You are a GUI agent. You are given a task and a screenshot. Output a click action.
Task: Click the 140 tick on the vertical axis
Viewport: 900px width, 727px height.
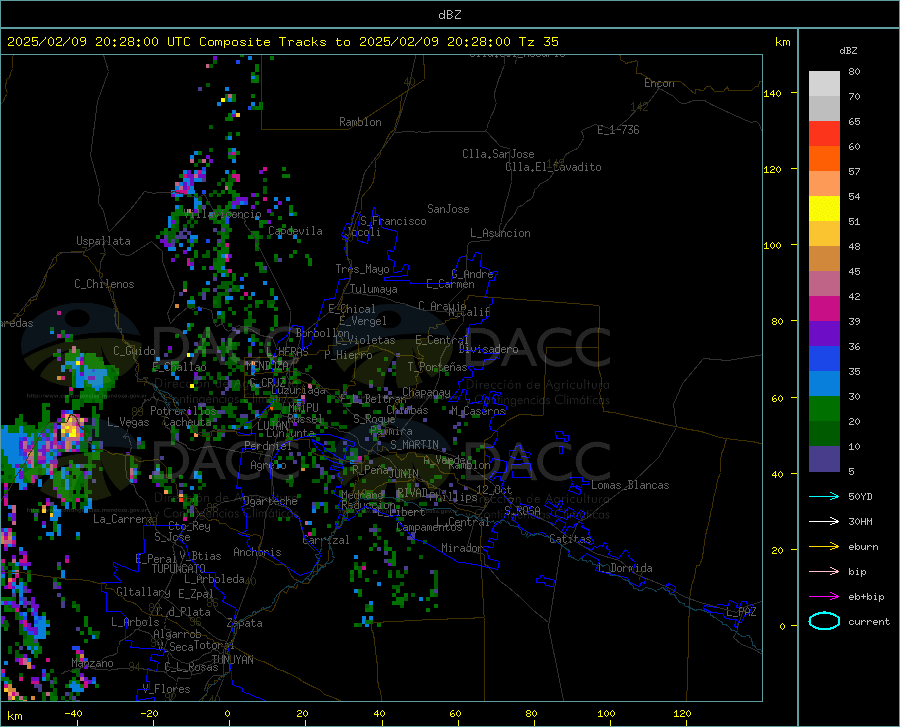(x=772, y=93)
